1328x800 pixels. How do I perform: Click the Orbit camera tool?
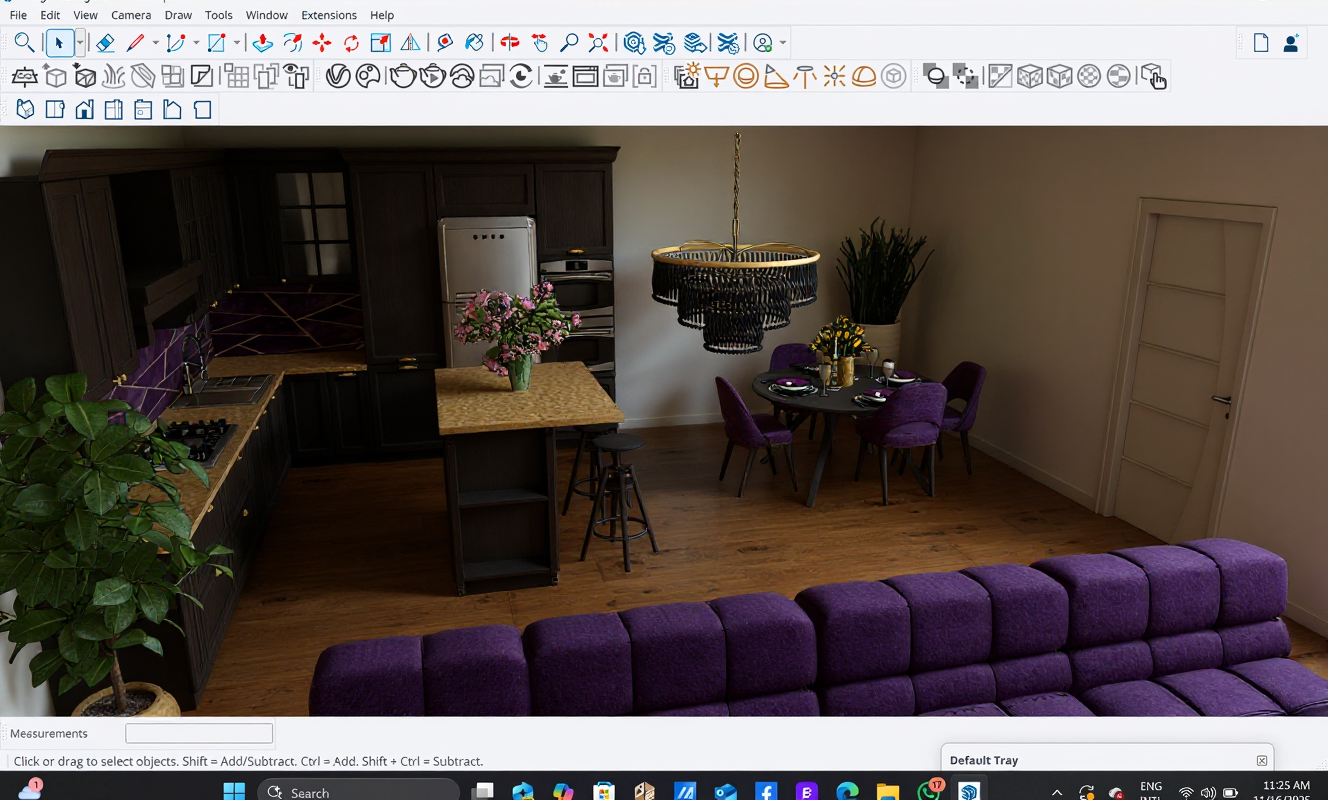tap(510, 43)
